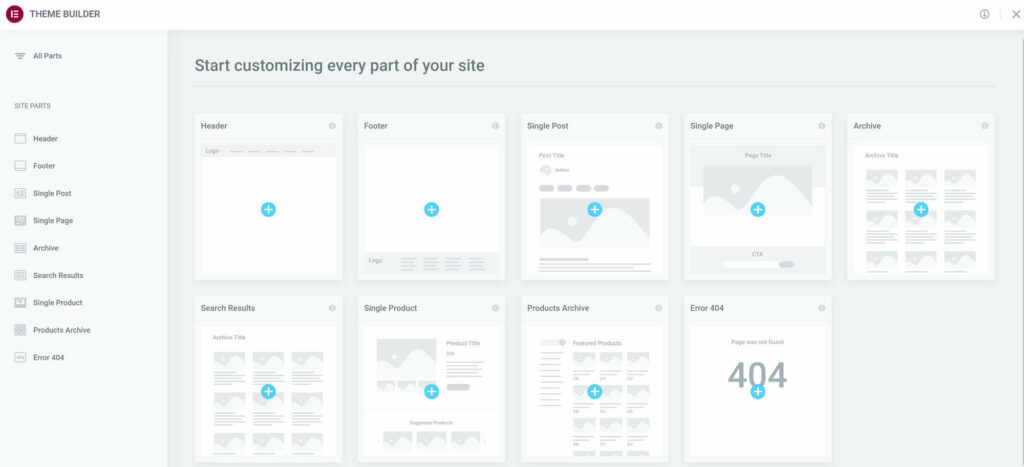Click the Search Results card title

coord(228,308)
